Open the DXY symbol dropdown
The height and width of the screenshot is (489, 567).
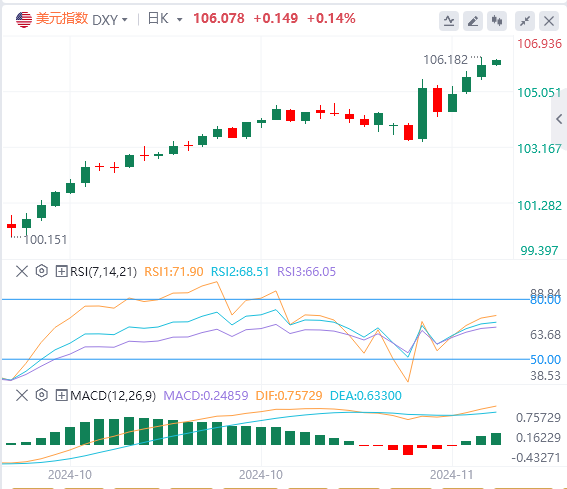[110, 20]
